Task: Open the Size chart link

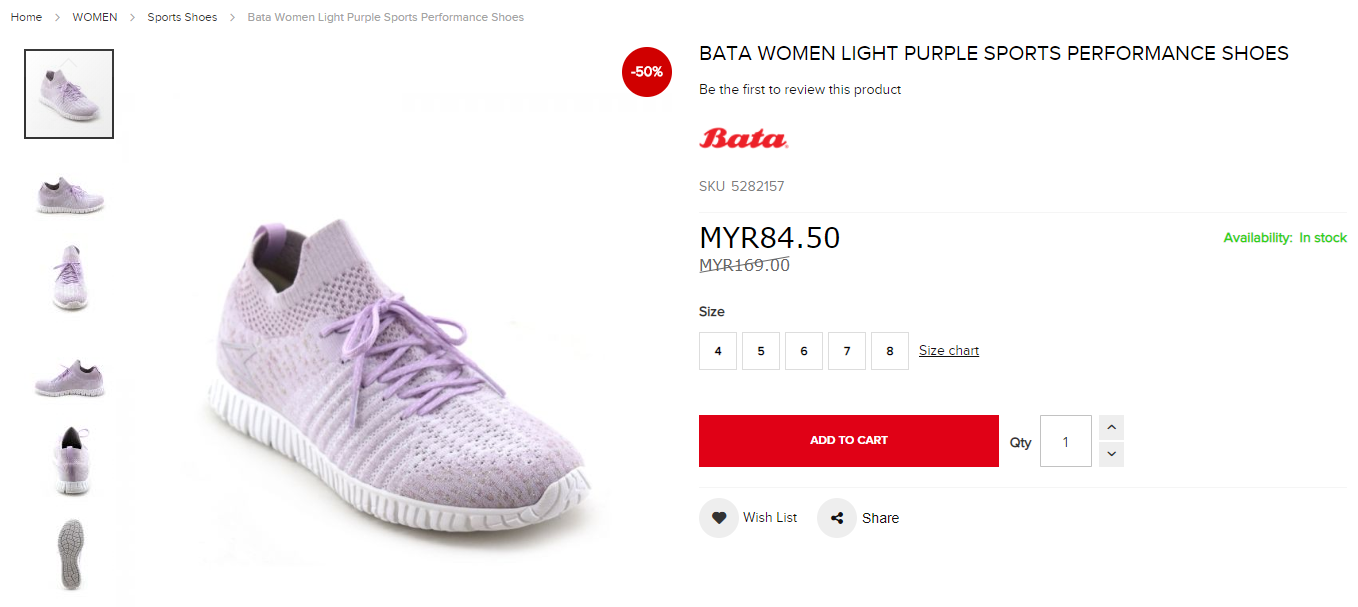Action: (x=949, y=351)
